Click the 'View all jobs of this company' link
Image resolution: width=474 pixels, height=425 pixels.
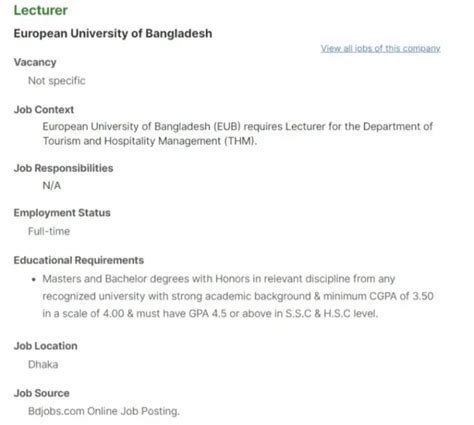(380, 49)
